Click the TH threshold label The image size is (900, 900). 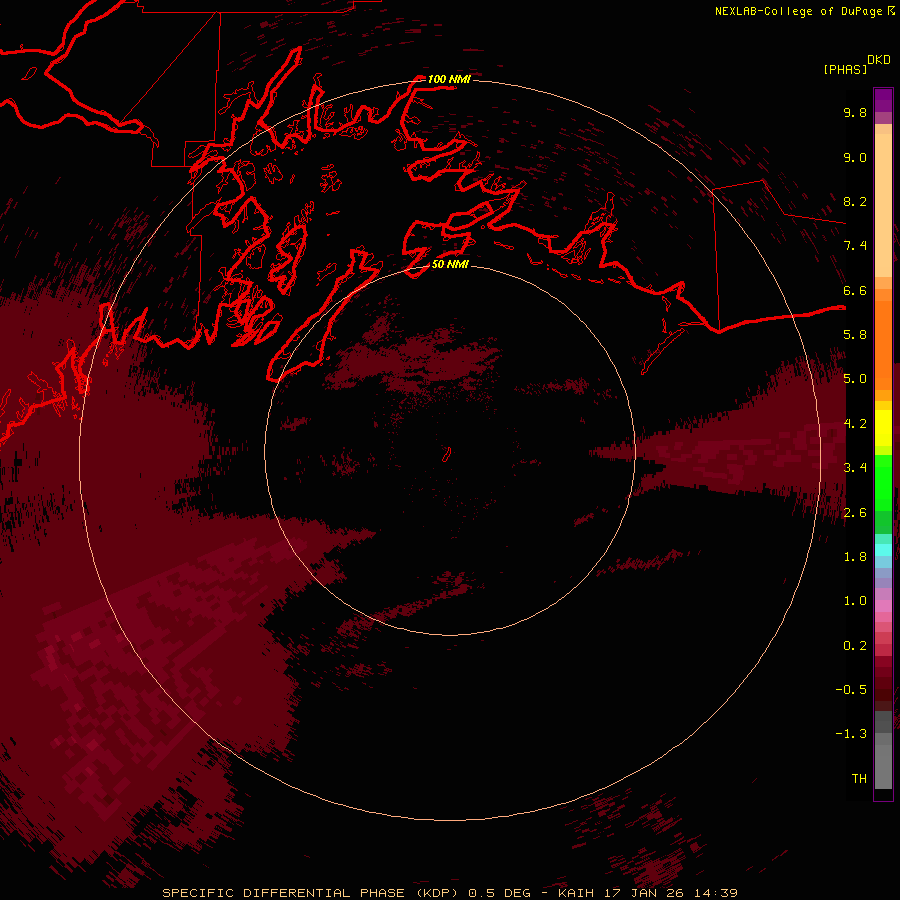pyautogui.click(x=859, y=779)
